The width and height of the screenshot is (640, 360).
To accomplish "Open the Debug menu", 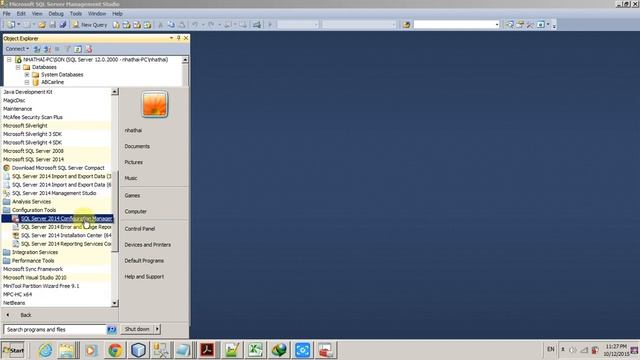I will [x=56, y=13].
